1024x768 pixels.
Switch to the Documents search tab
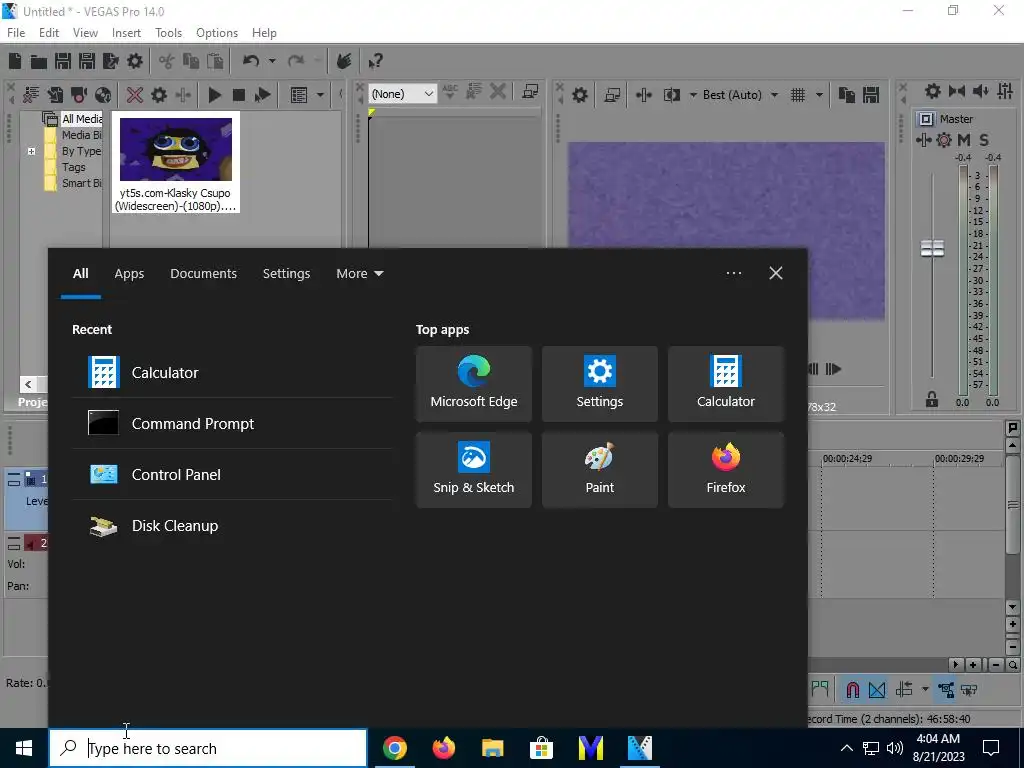[203, 274]
